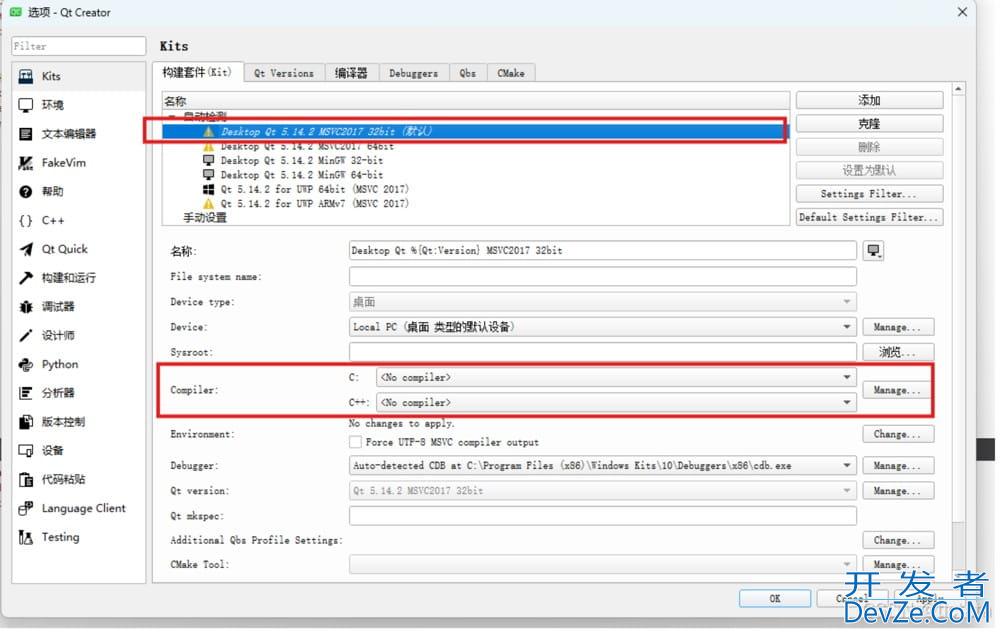Click the 克隆 button

[869, 124]
